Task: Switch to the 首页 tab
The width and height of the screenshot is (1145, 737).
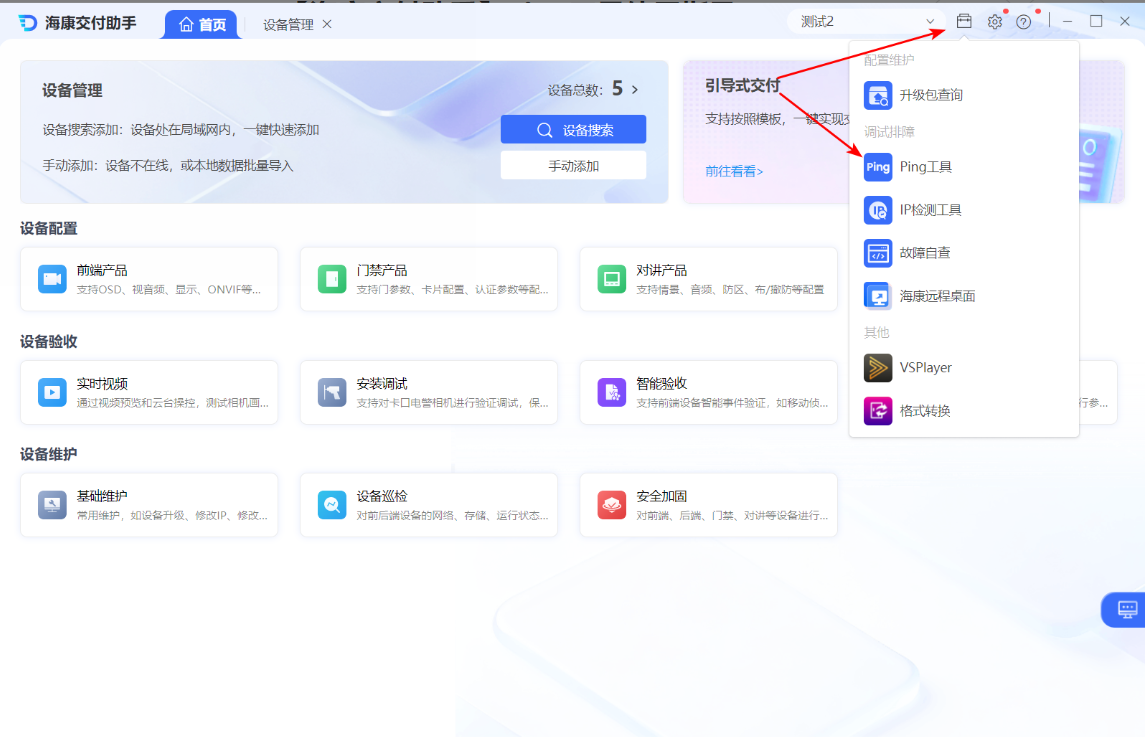Action: point(202,25)
